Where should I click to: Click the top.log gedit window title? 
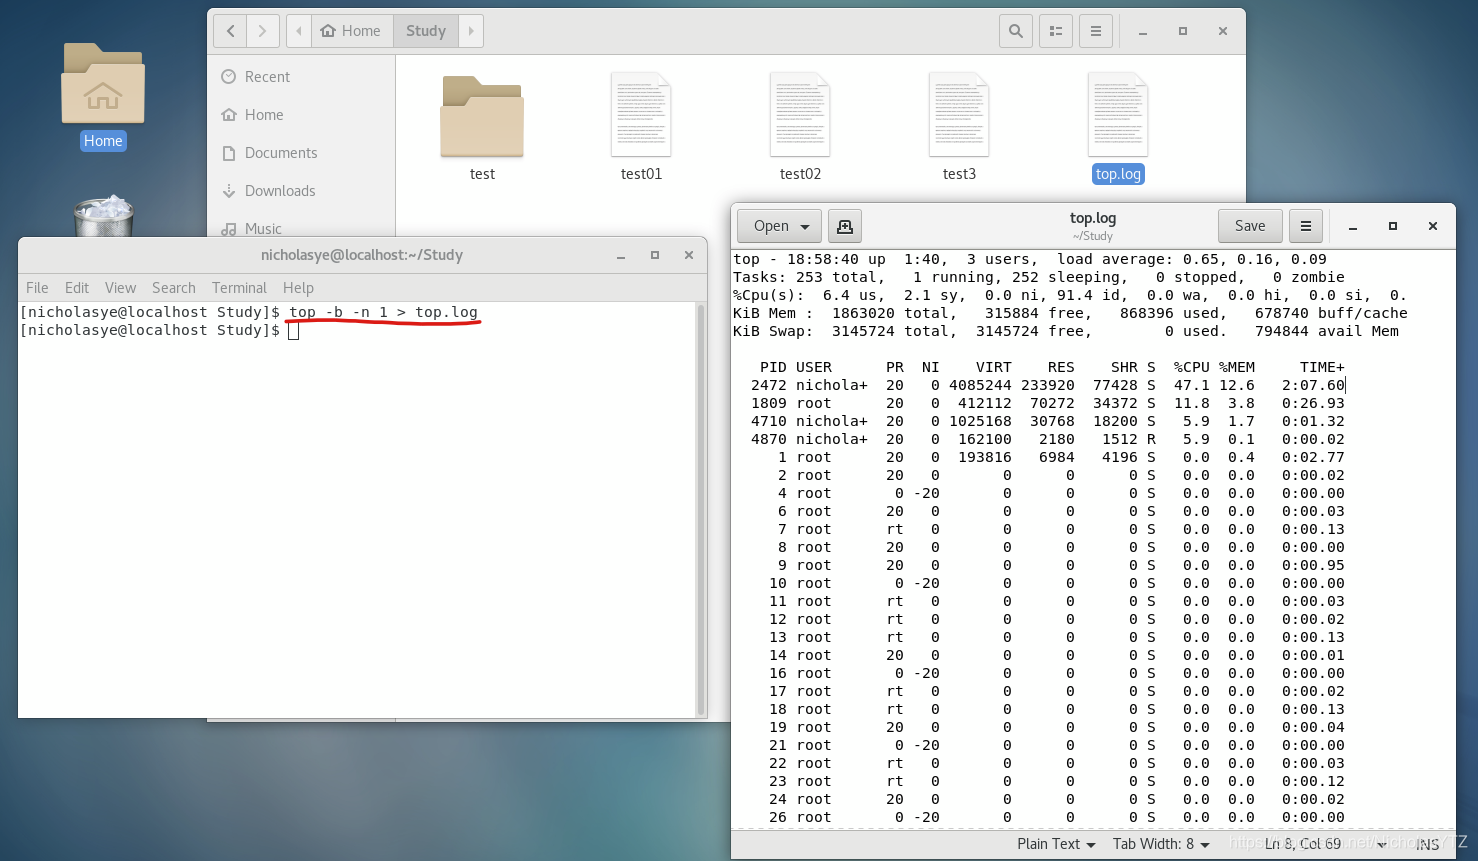(x=1093, y=218)
